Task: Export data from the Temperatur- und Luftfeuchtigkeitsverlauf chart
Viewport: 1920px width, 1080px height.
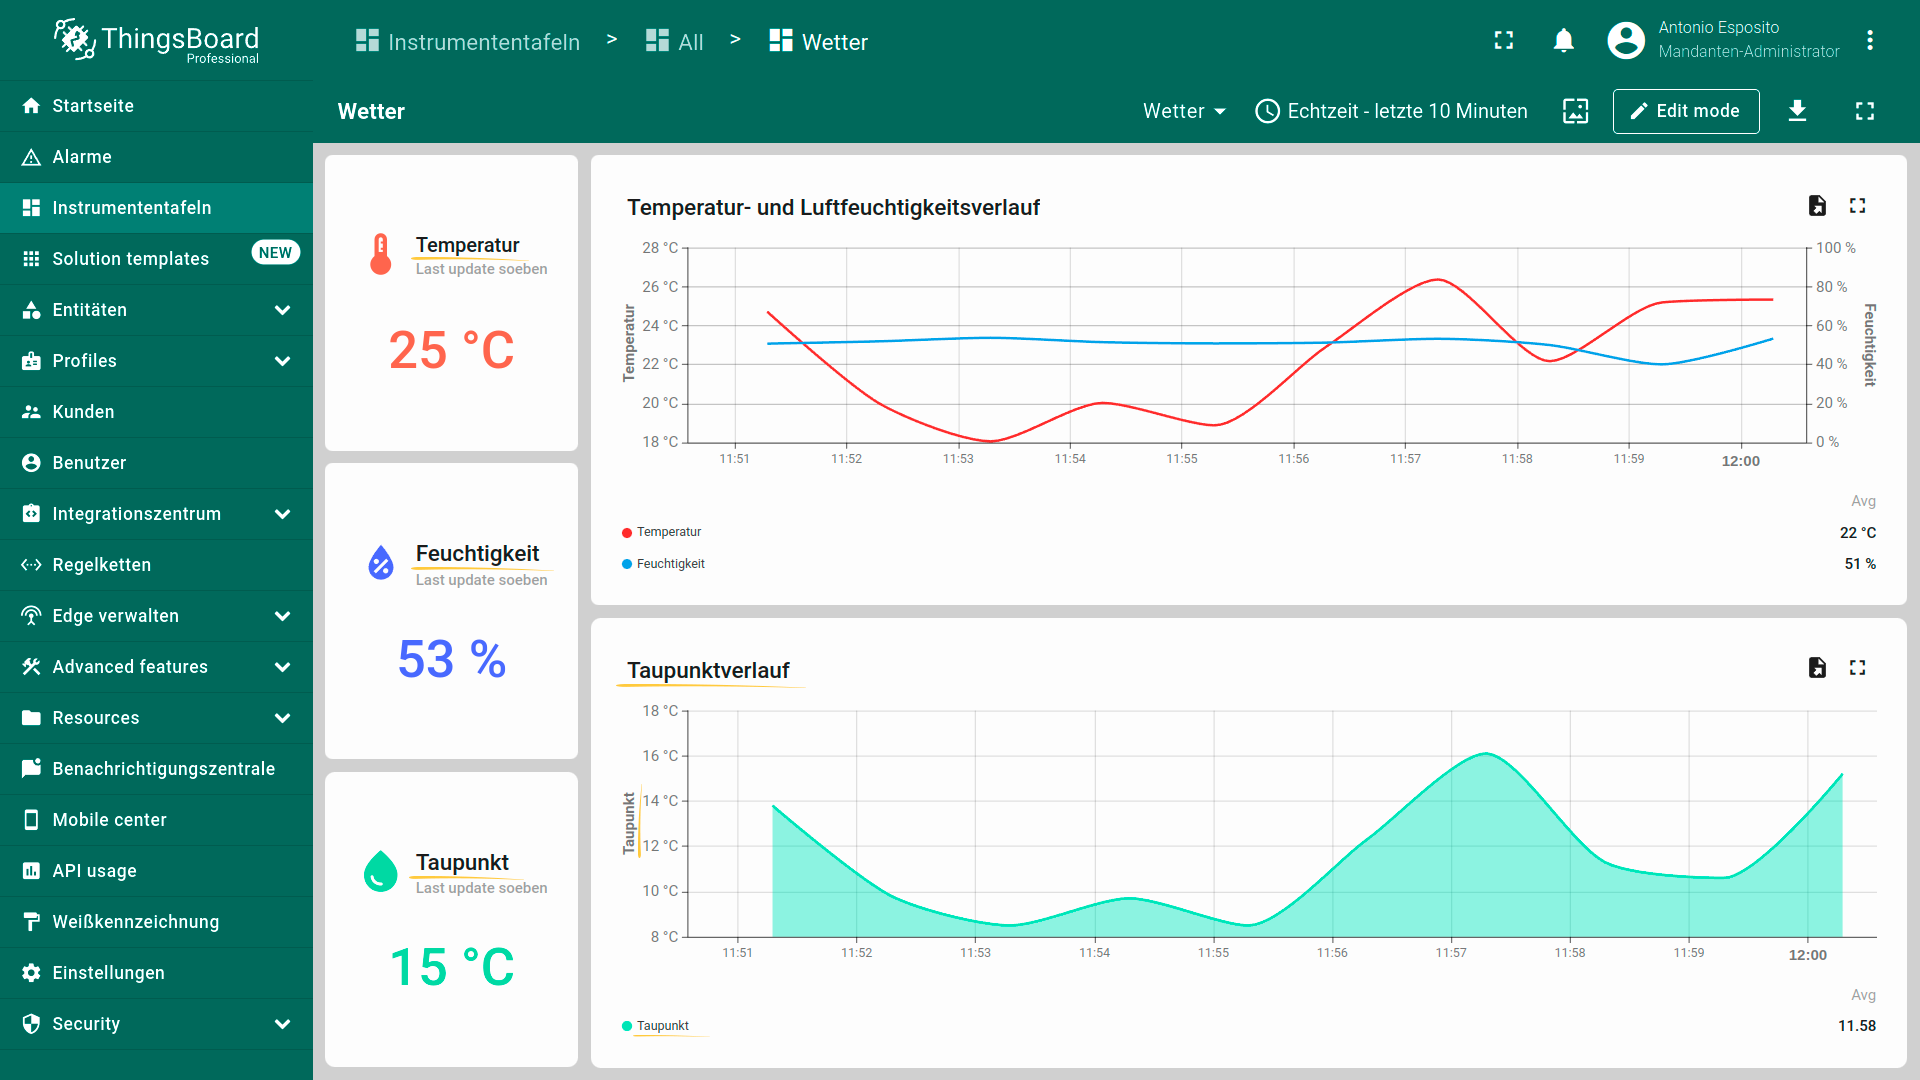Action: 1817,206
